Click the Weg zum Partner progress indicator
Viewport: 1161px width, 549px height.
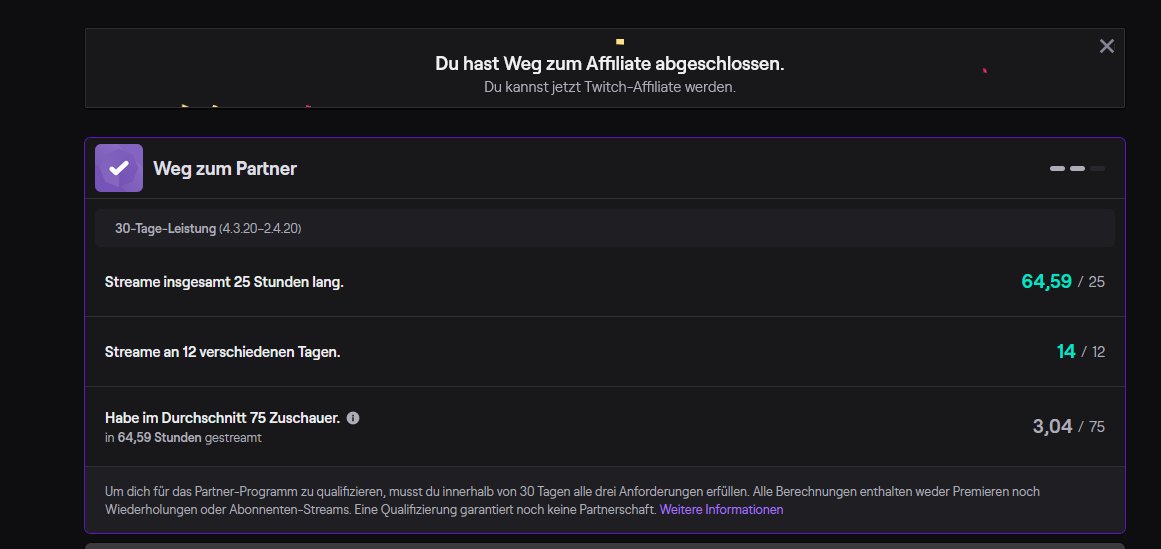pyautogui.click(x=1077, y=169)
